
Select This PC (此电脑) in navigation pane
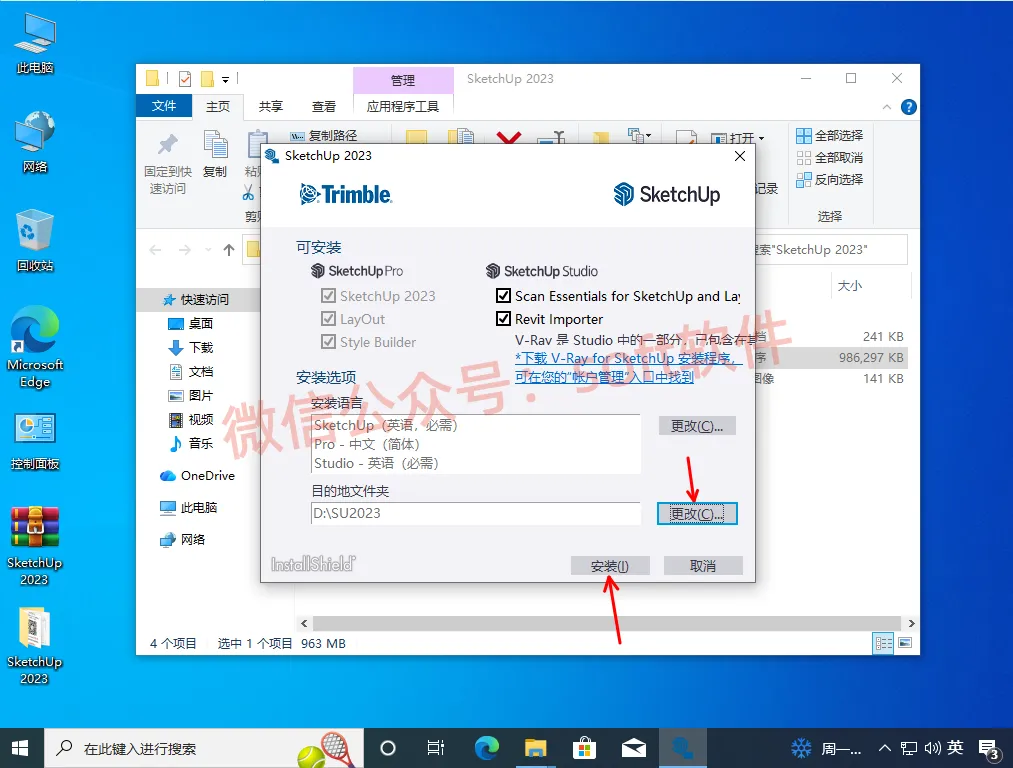tap(189, 508)
